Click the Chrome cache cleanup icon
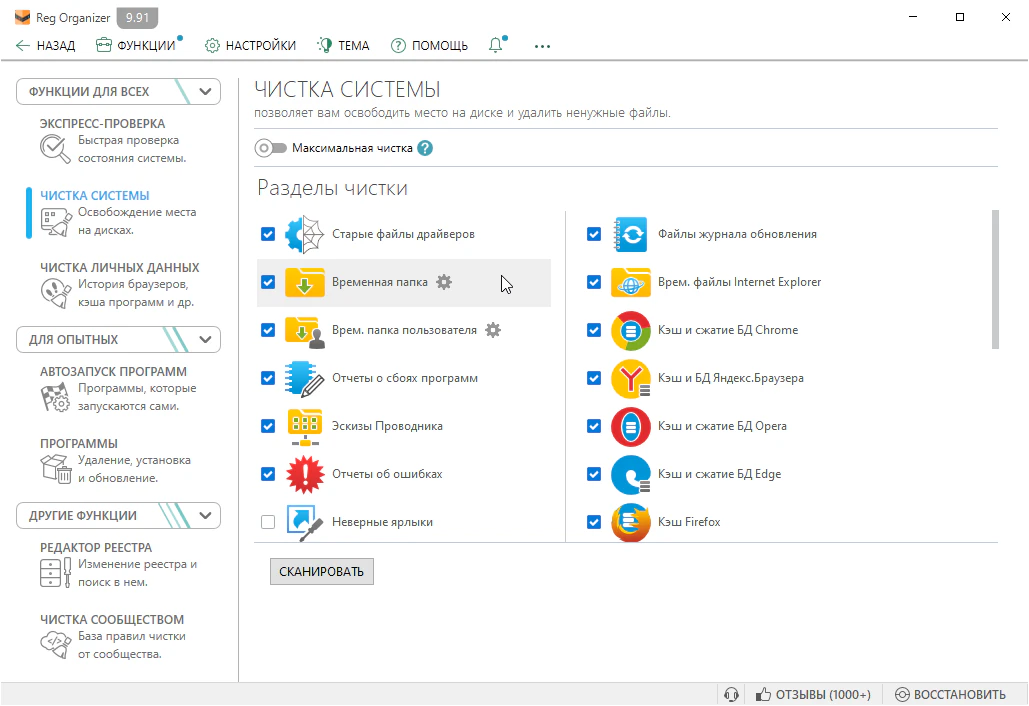 tap(630, 330)
